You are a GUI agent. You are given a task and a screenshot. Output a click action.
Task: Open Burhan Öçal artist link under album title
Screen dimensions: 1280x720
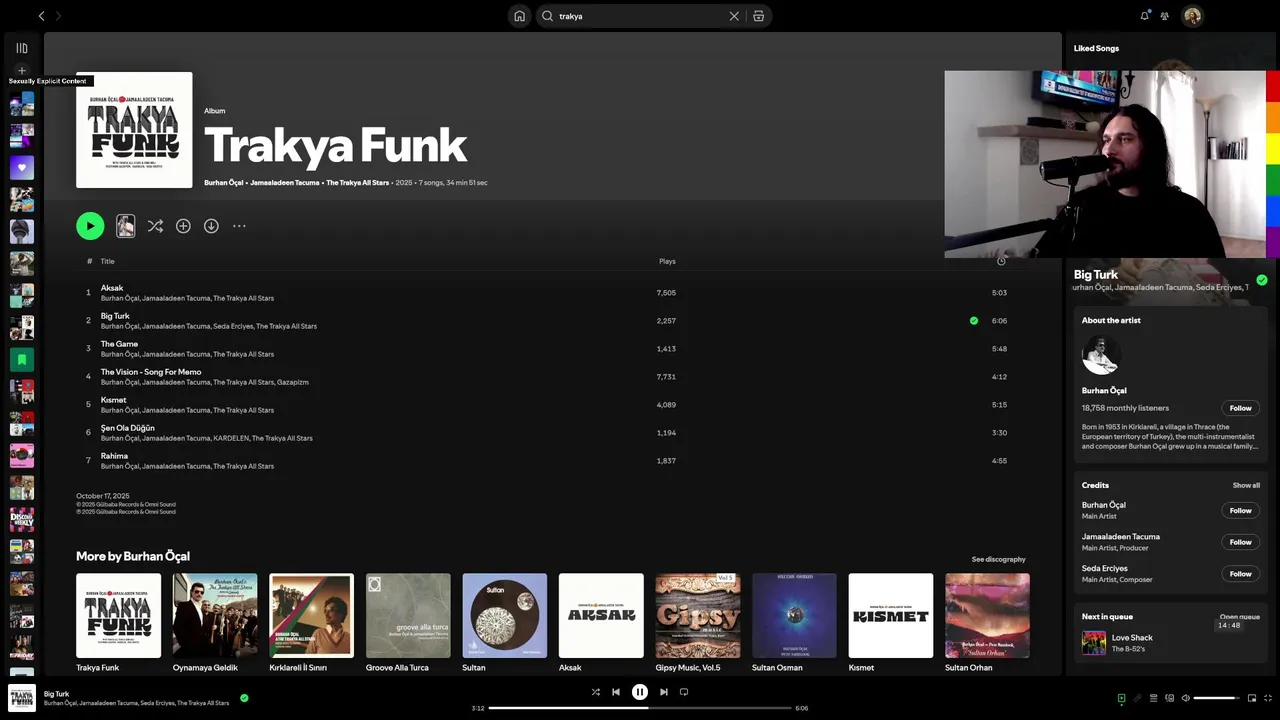pos(224,183)
